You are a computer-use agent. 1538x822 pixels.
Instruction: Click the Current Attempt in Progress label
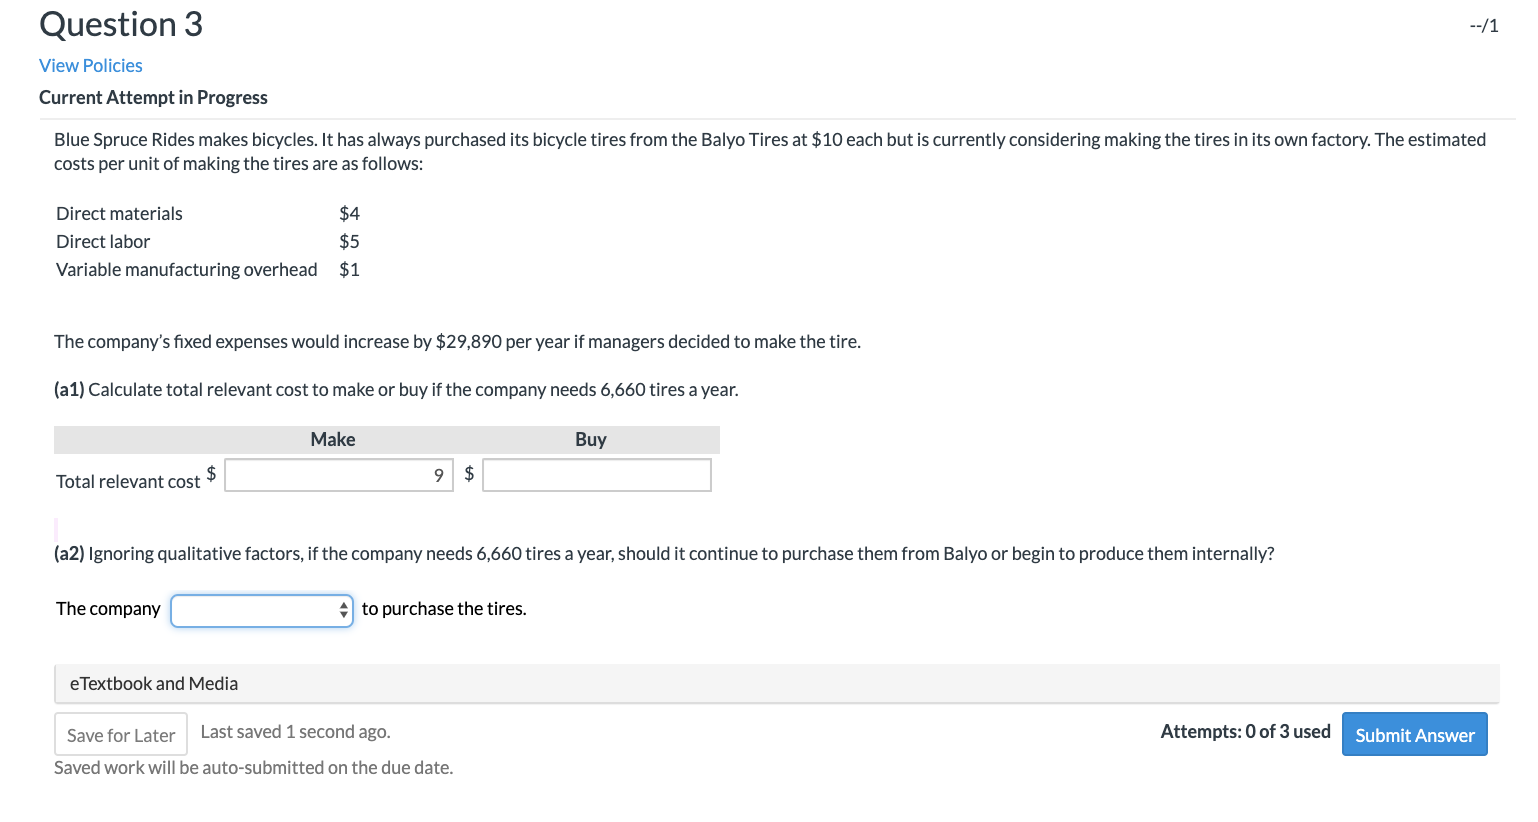(153, 97)
